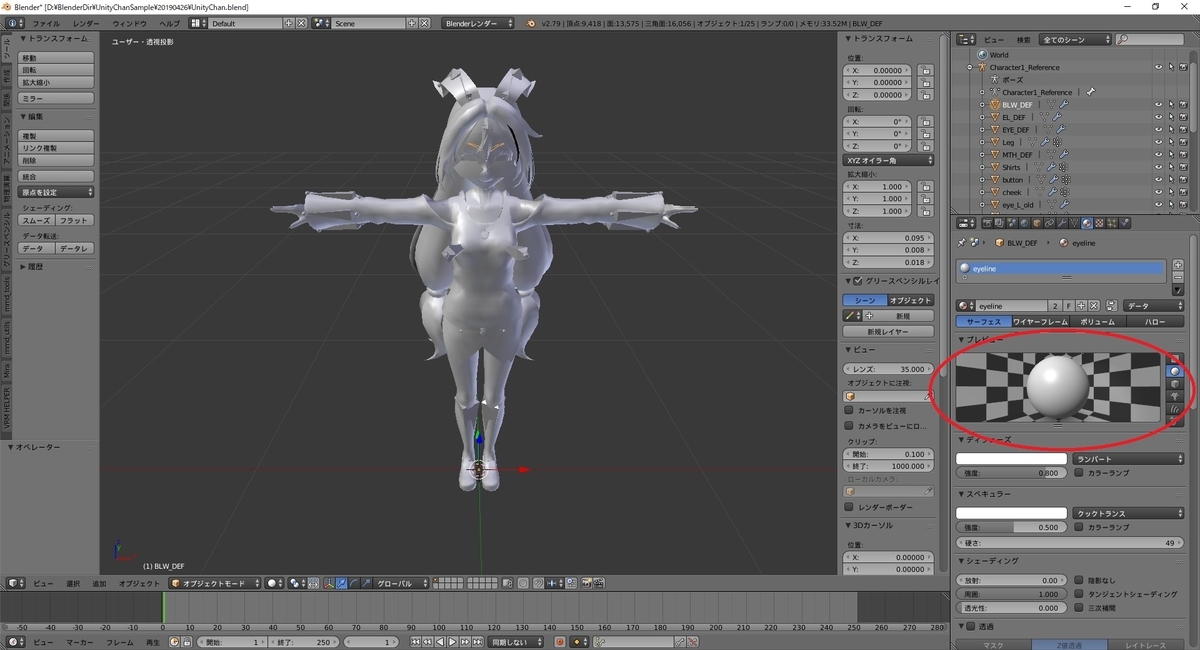This screenshot has width=1200, height=650.
Task: Click the 新規レイヤー grease pencil button
Action: pyautogui.click(x=888, y=331)
